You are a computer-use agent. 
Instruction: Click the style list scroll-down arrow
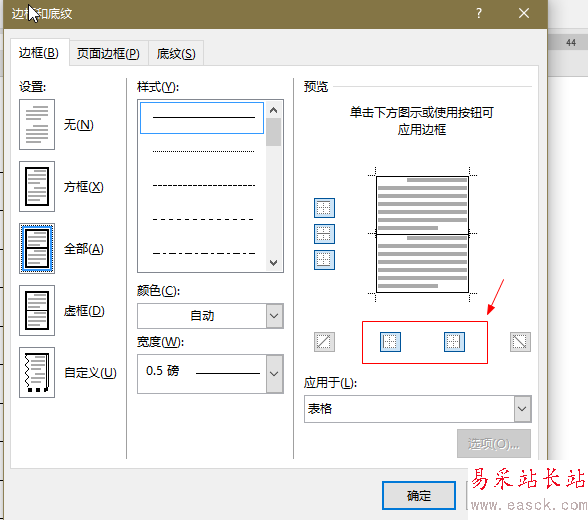[274, 262]
